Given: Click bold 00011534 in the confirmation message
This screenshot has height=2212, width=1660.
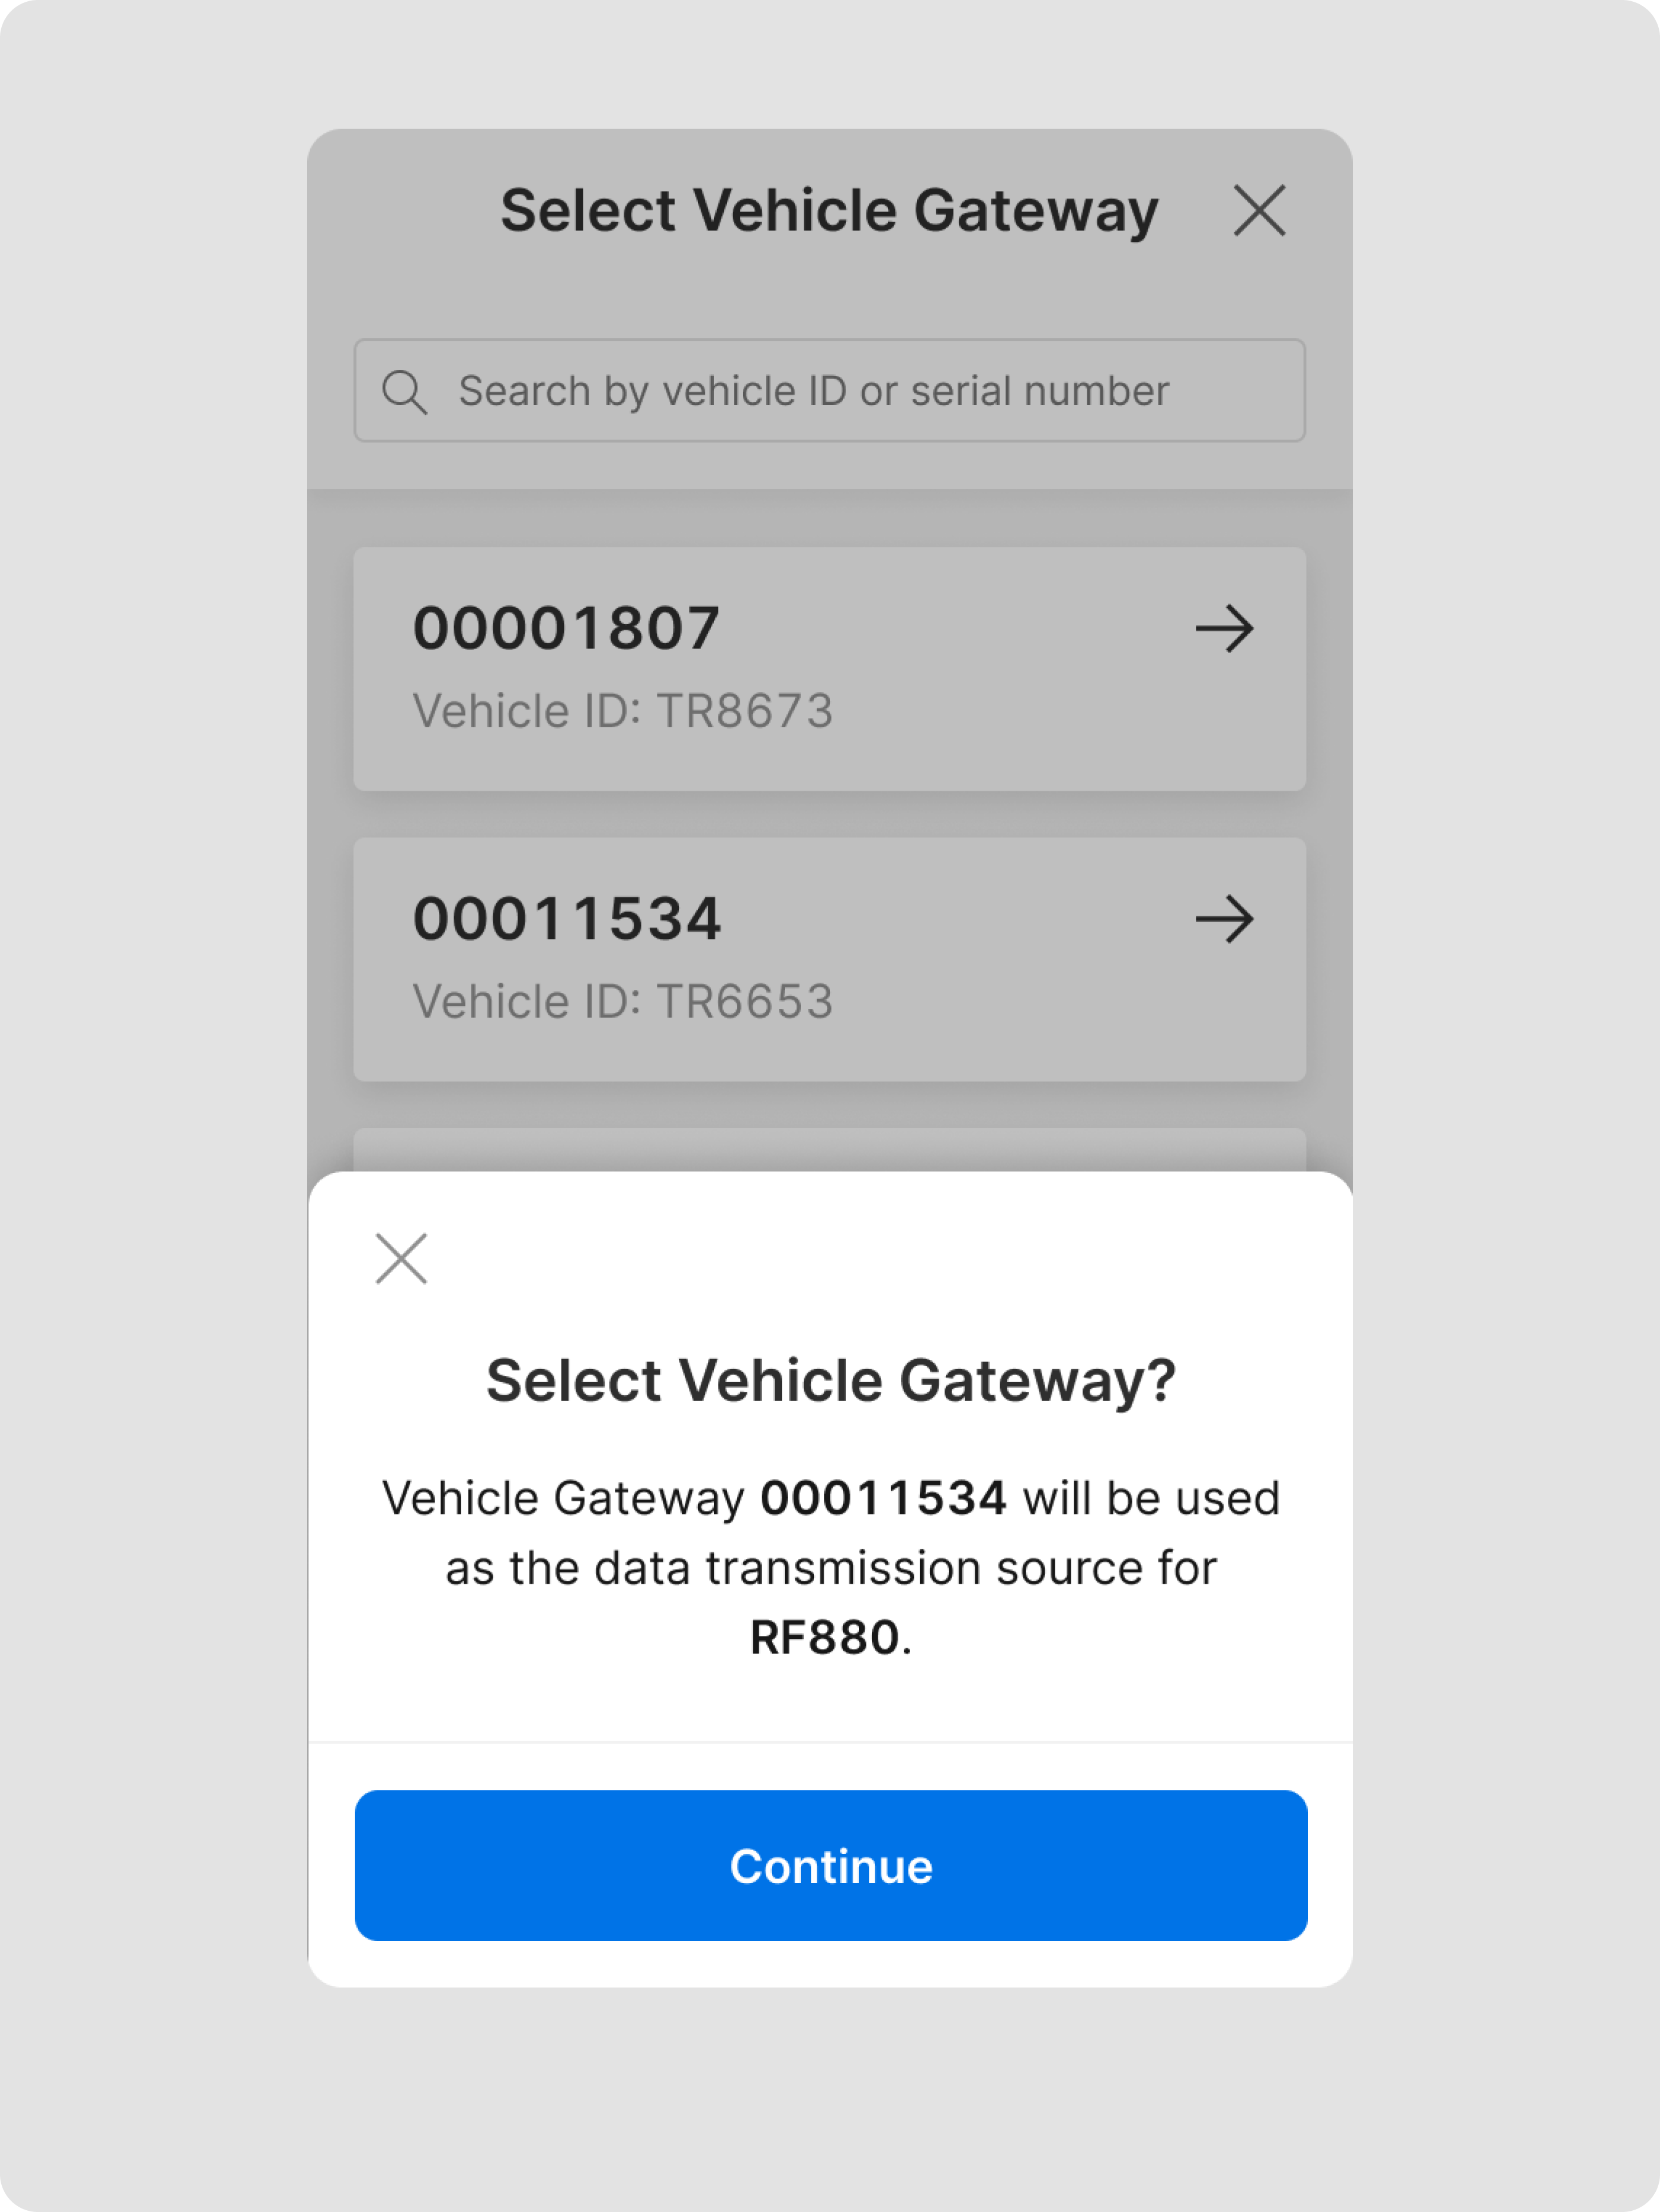Looking at the screenshot, I should point(883,1498).
